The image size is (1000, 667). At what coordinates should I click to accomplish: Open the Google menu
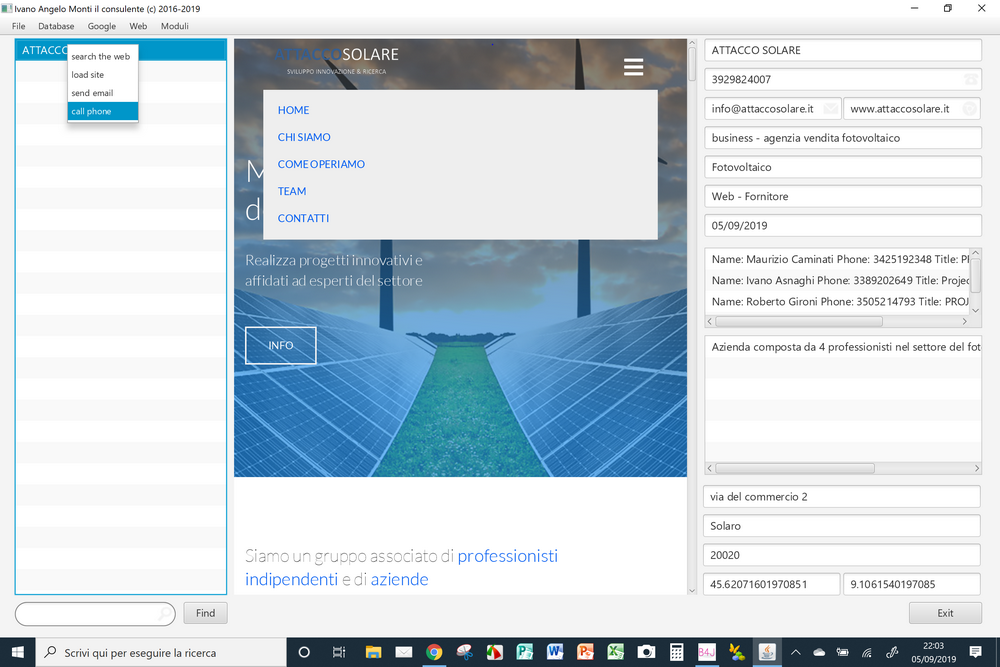click(101, 26)
